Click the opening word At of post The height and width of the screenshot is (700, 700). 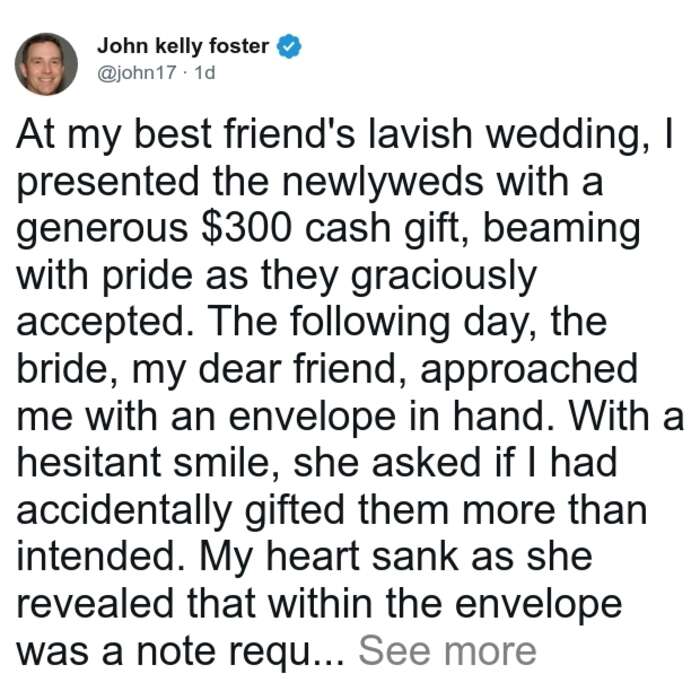(38, 134)
